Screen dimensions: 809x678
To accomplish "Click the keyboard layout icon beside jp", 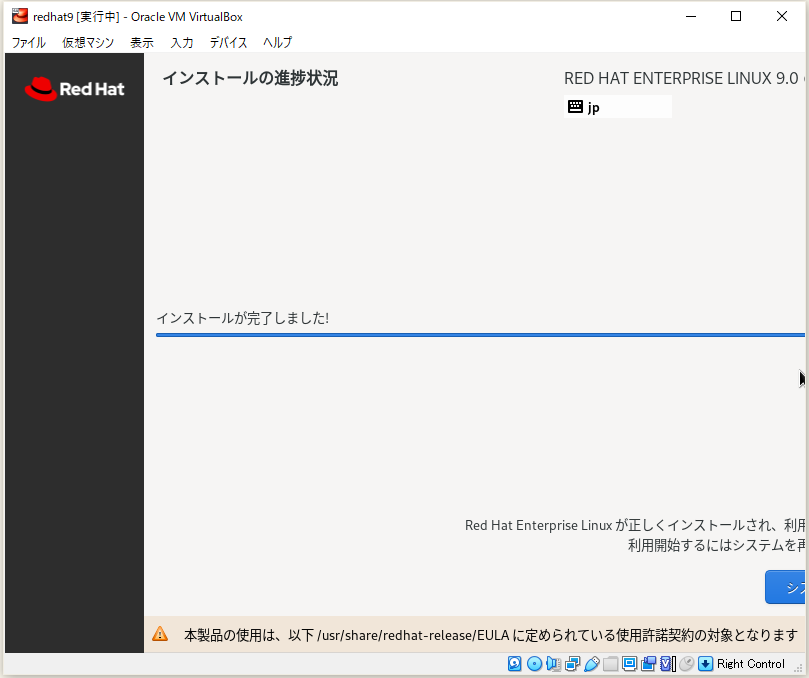I will click(x=575, y=107).
